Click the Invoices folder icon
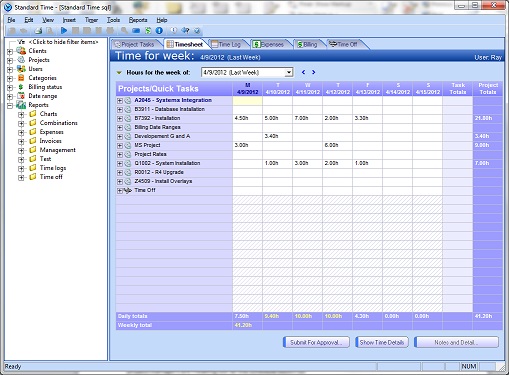 [33, 141]
